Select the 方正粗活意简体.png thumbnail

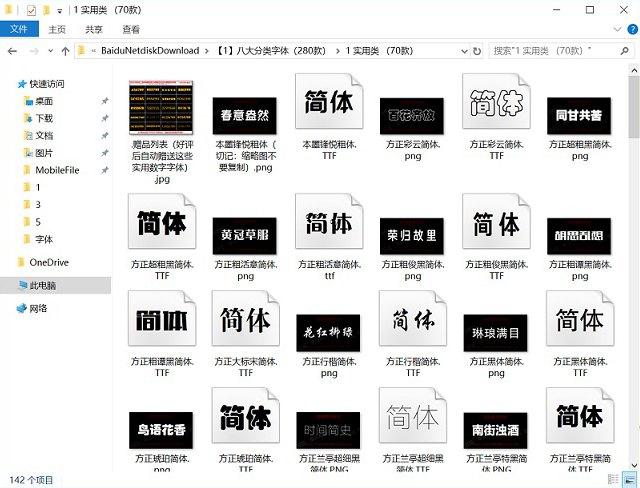click(245, 236)
